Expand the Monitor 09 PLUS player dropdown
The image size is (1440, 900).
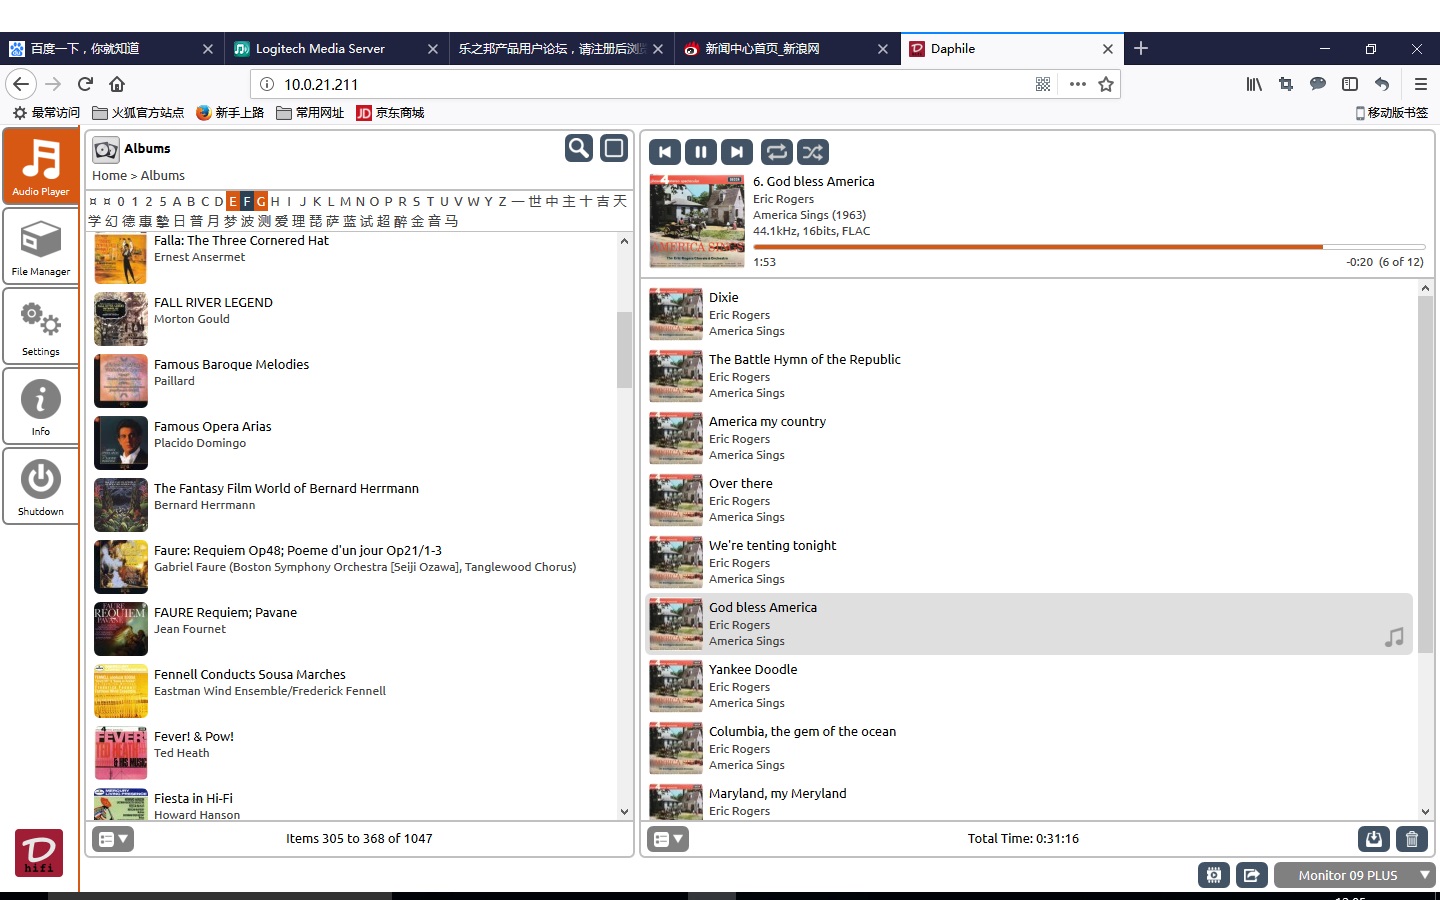(1424, 875)
